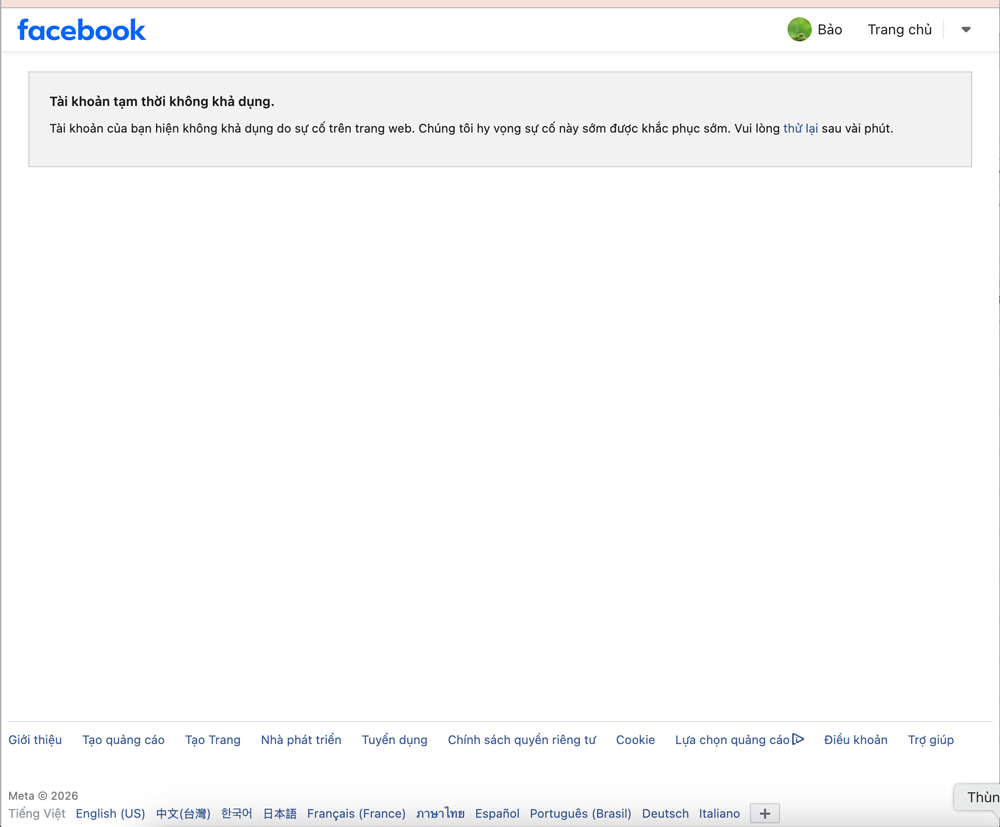The image size is (1000, 827).
Task: Open Bảo's profile avatar
Action: (799, 29)
